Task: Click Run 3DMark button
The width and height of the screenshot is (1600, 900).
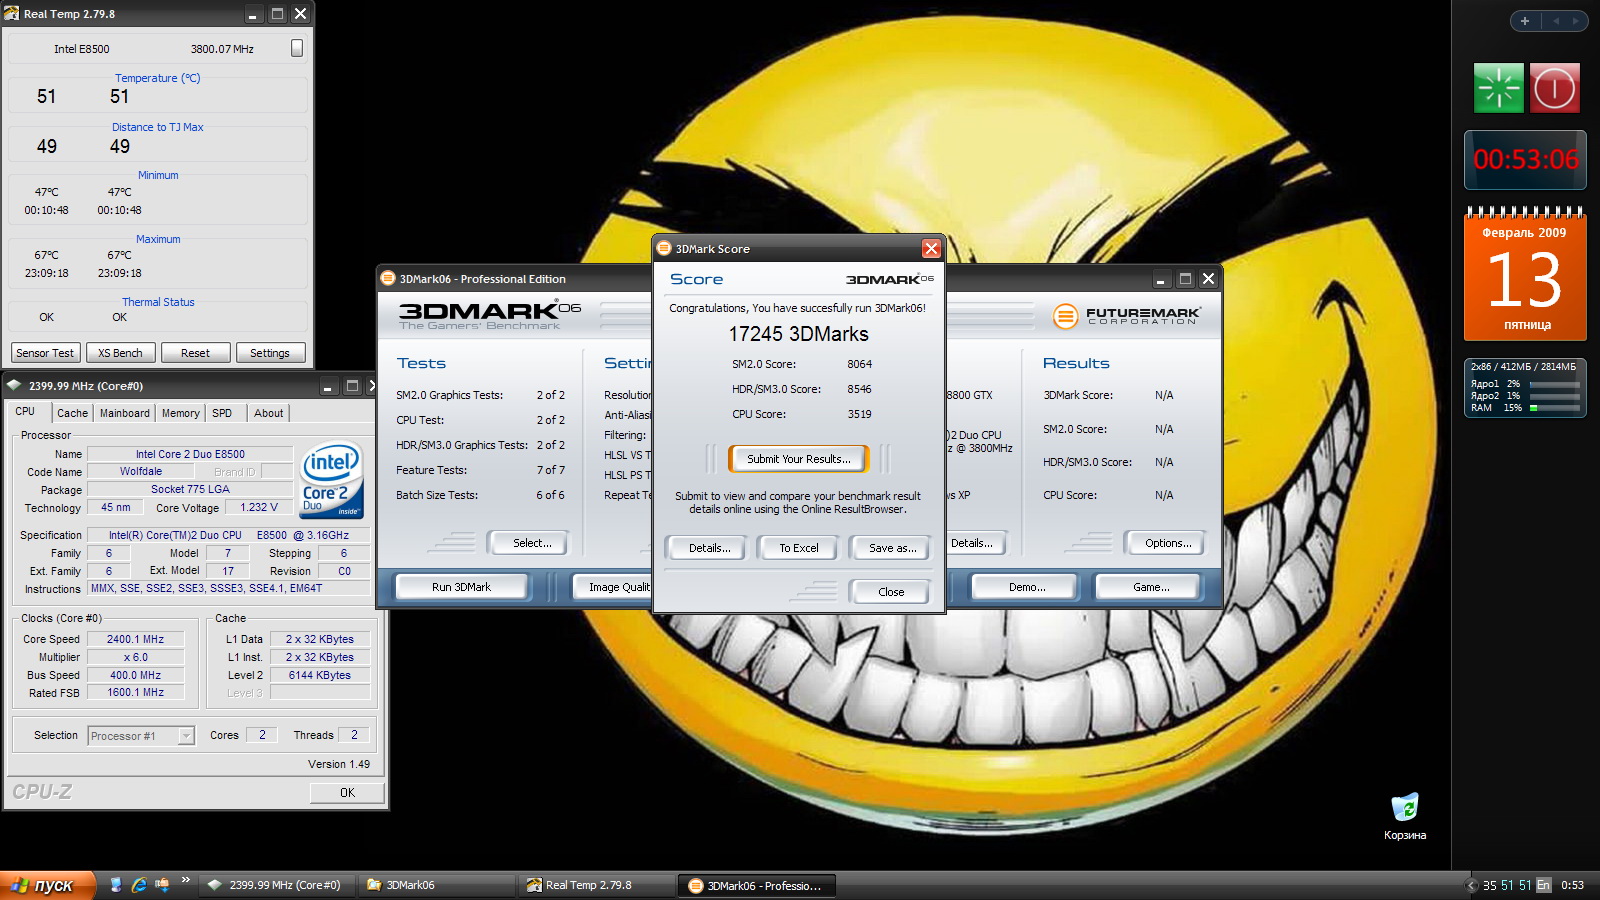Action: 461,587
